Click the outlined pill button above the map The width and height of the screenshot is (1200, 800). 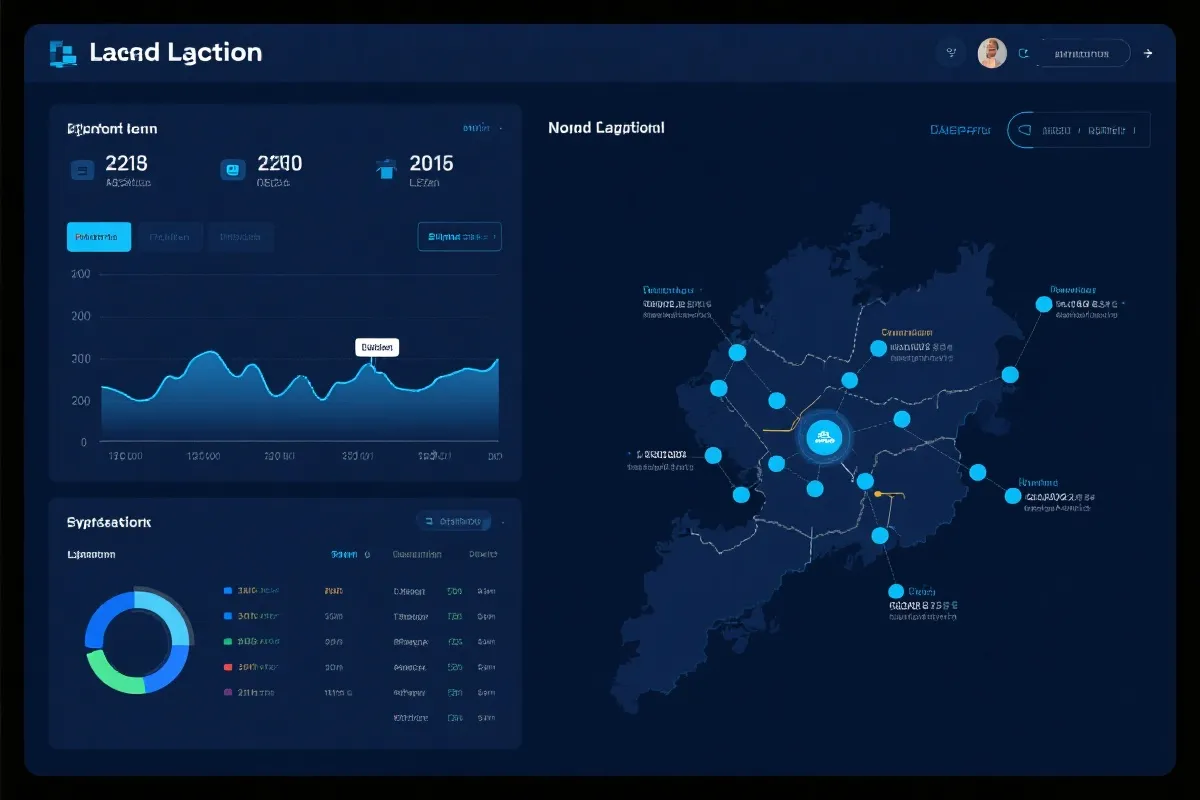[1078, 130]
